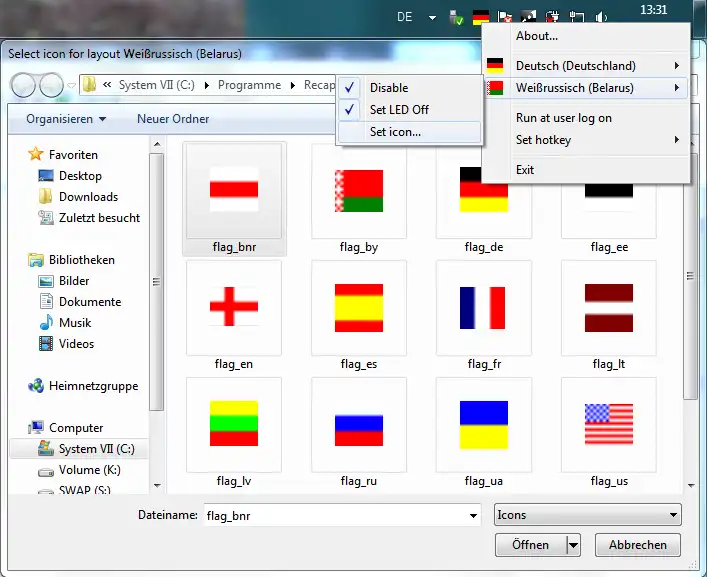Click the breadcrumb overflow chevrons
The height and width of the screenshot is (577, 708).
click(107, 84)
